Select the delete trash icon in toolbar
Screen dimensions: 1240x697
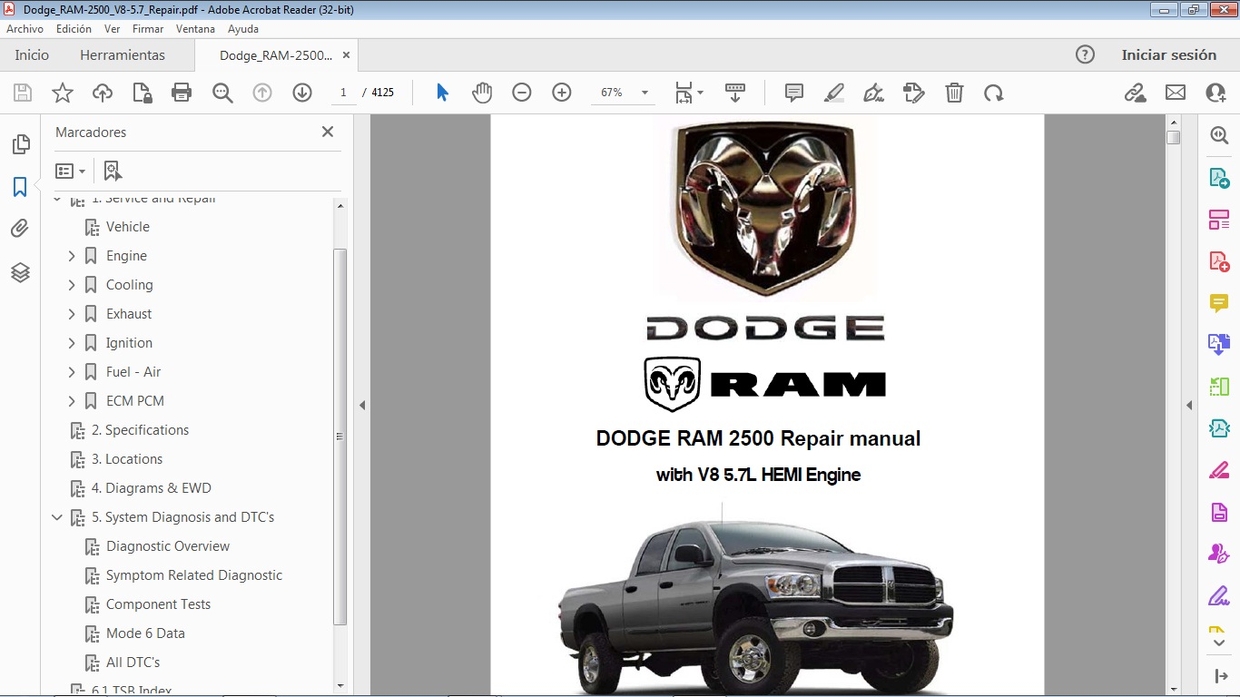coord(954,92)
